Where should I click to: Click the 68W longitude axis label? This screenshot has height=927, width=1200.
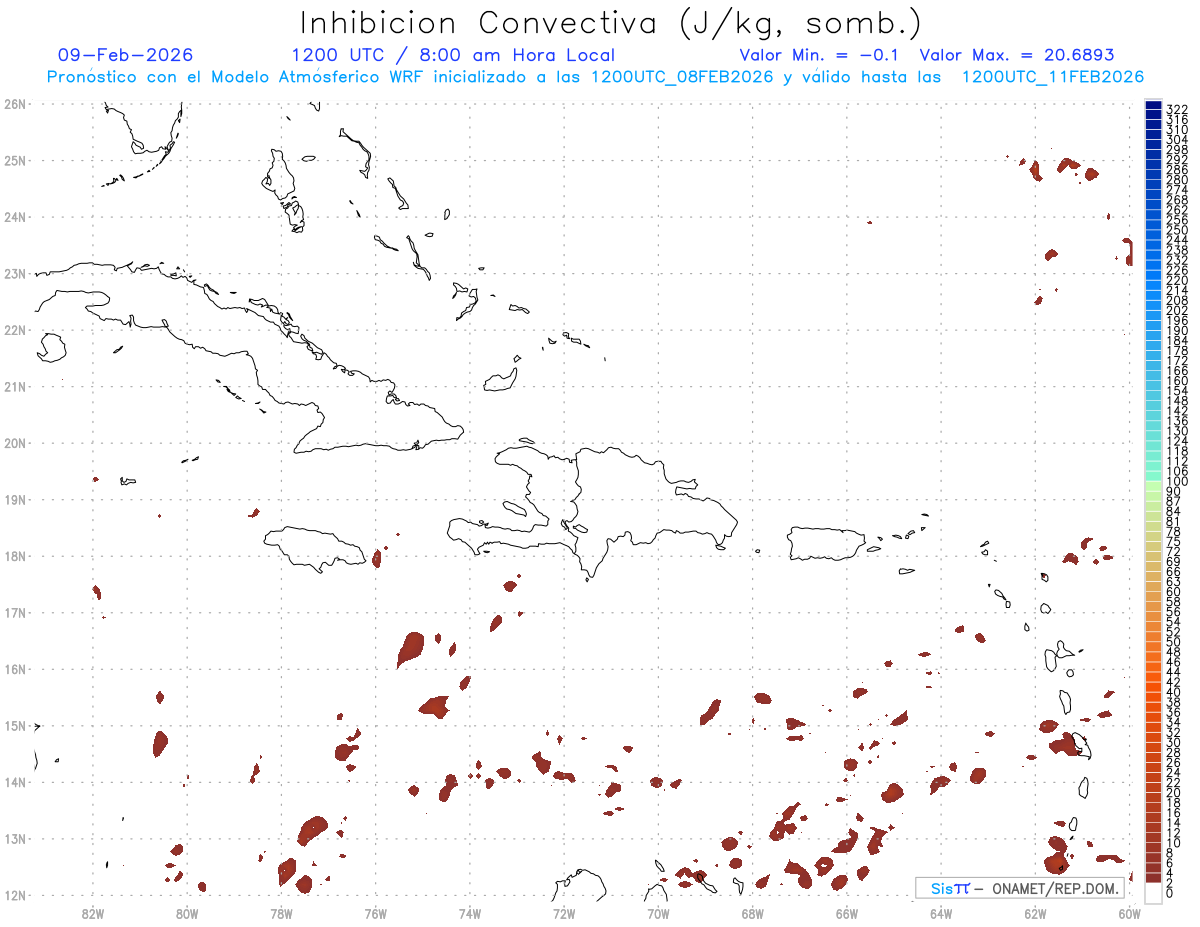click(752, 912)
